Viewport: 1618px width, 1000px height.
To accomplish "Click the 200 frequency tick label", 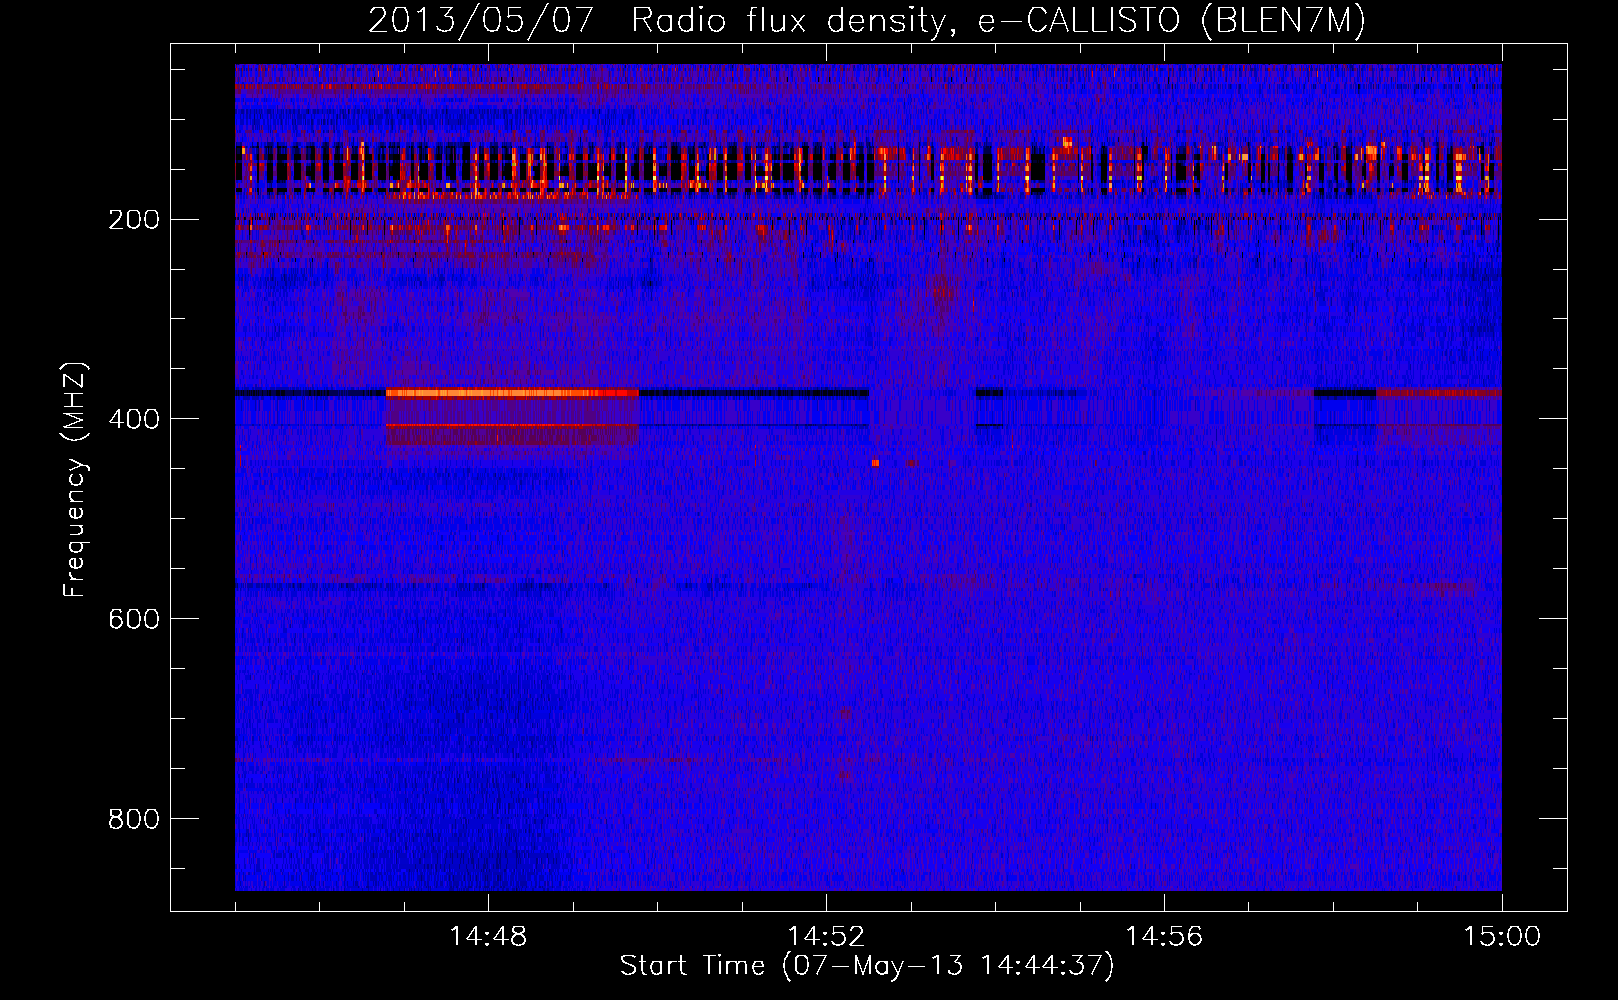I will click(134, 219).
